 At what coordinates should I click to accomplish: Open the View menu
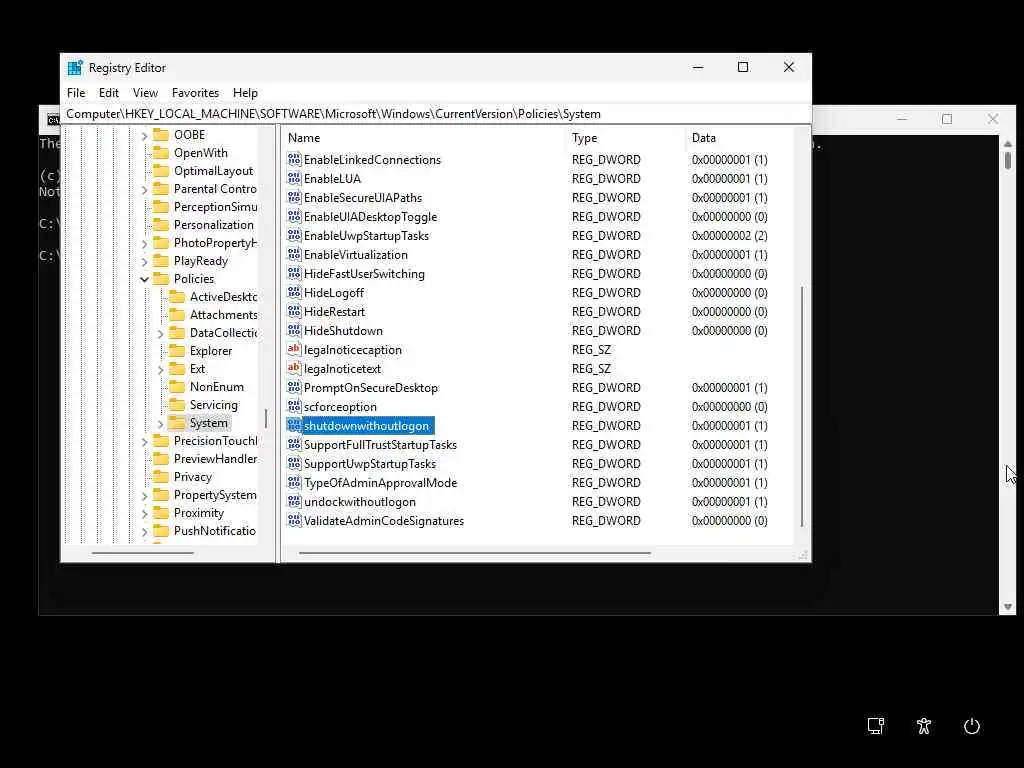click(x=145, y=93)
